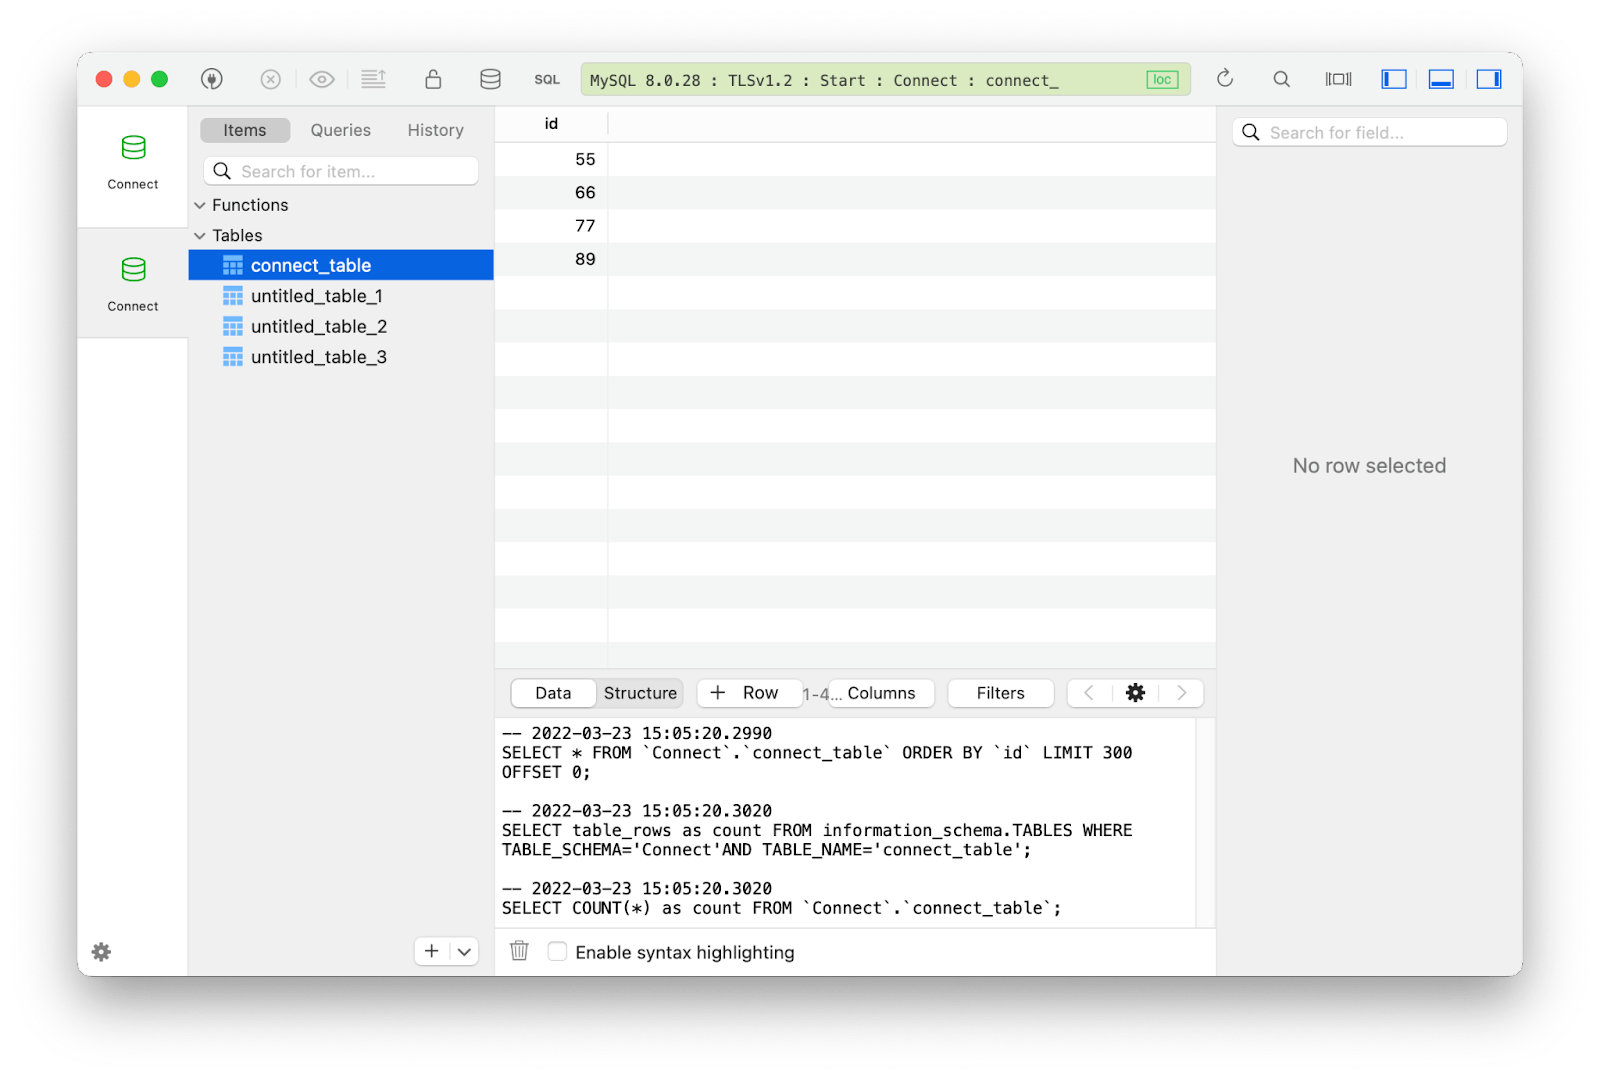Screen dimensions: 1600x1079
Task: Add a new Row with the Row button
Action: coord(749,693)
